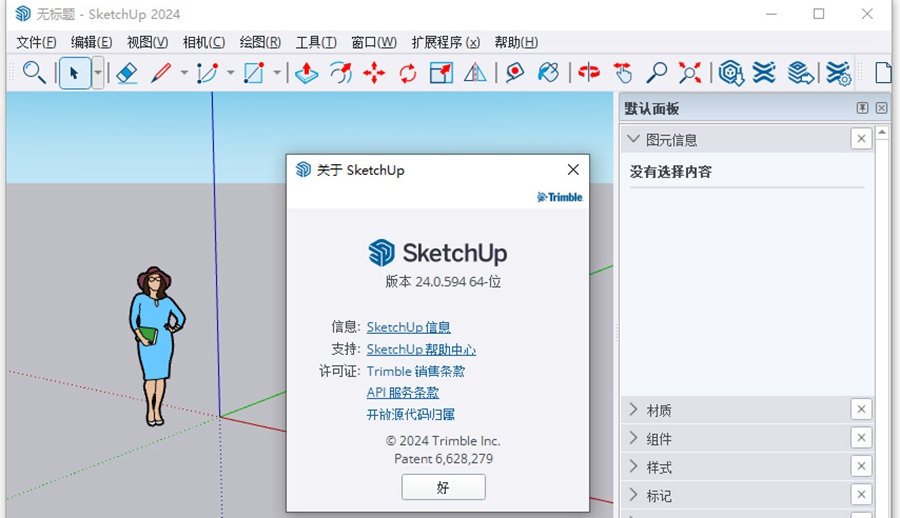Image resolution: width=900 pixels, height=518 pixels.
Task: Open the 工具(T) menu
Action: click(x=316, y=42)
